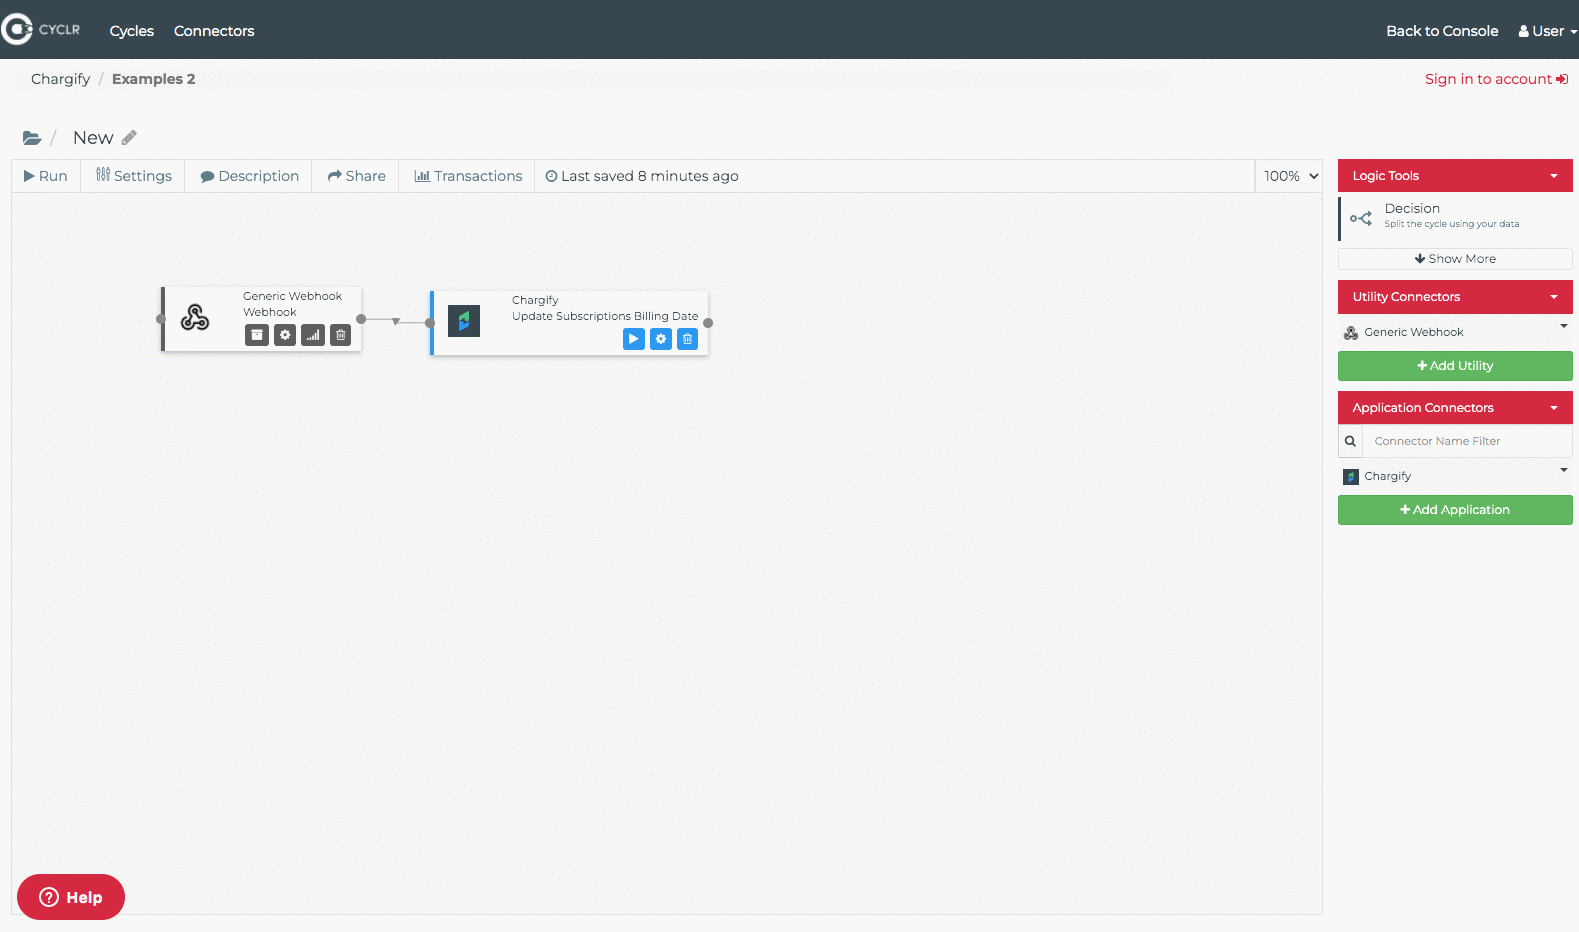Open the 100% zoom dropdown
The width and height of the screenshot is (1579, 932).
tap(1290, 176)
